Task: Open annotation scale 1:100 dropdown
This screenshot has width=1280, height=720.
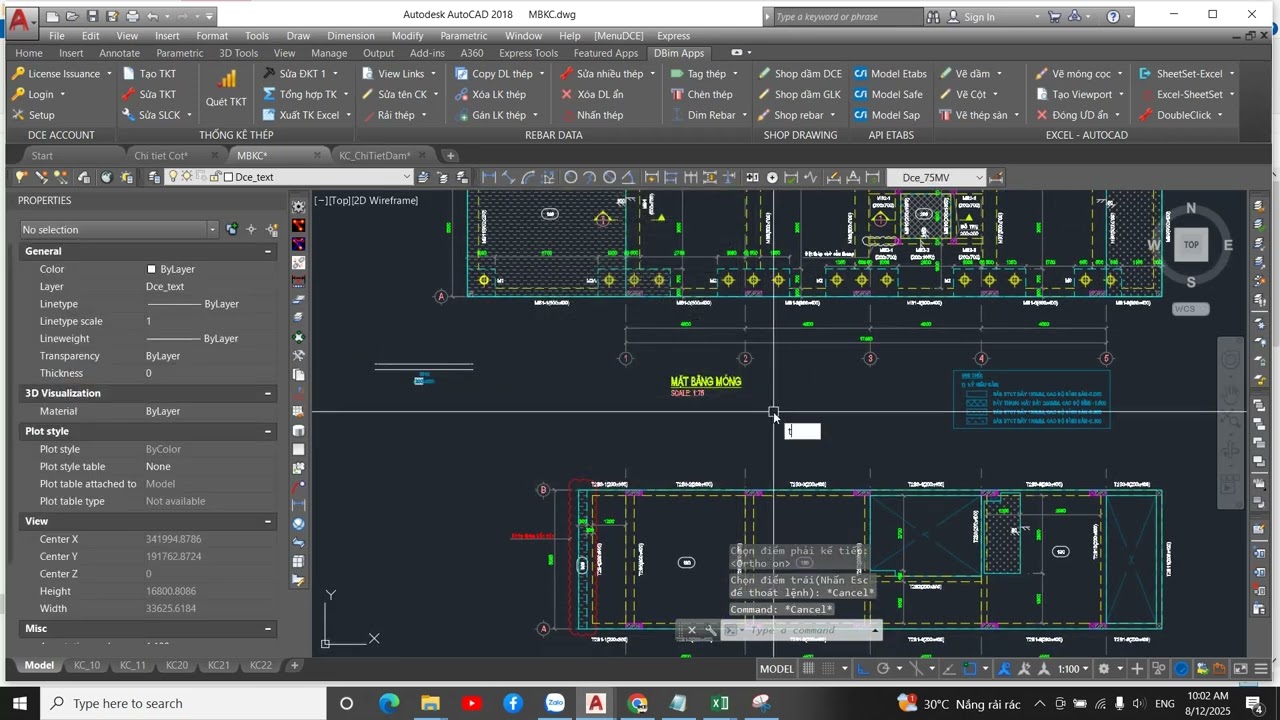Action: tap(1074, 669)
